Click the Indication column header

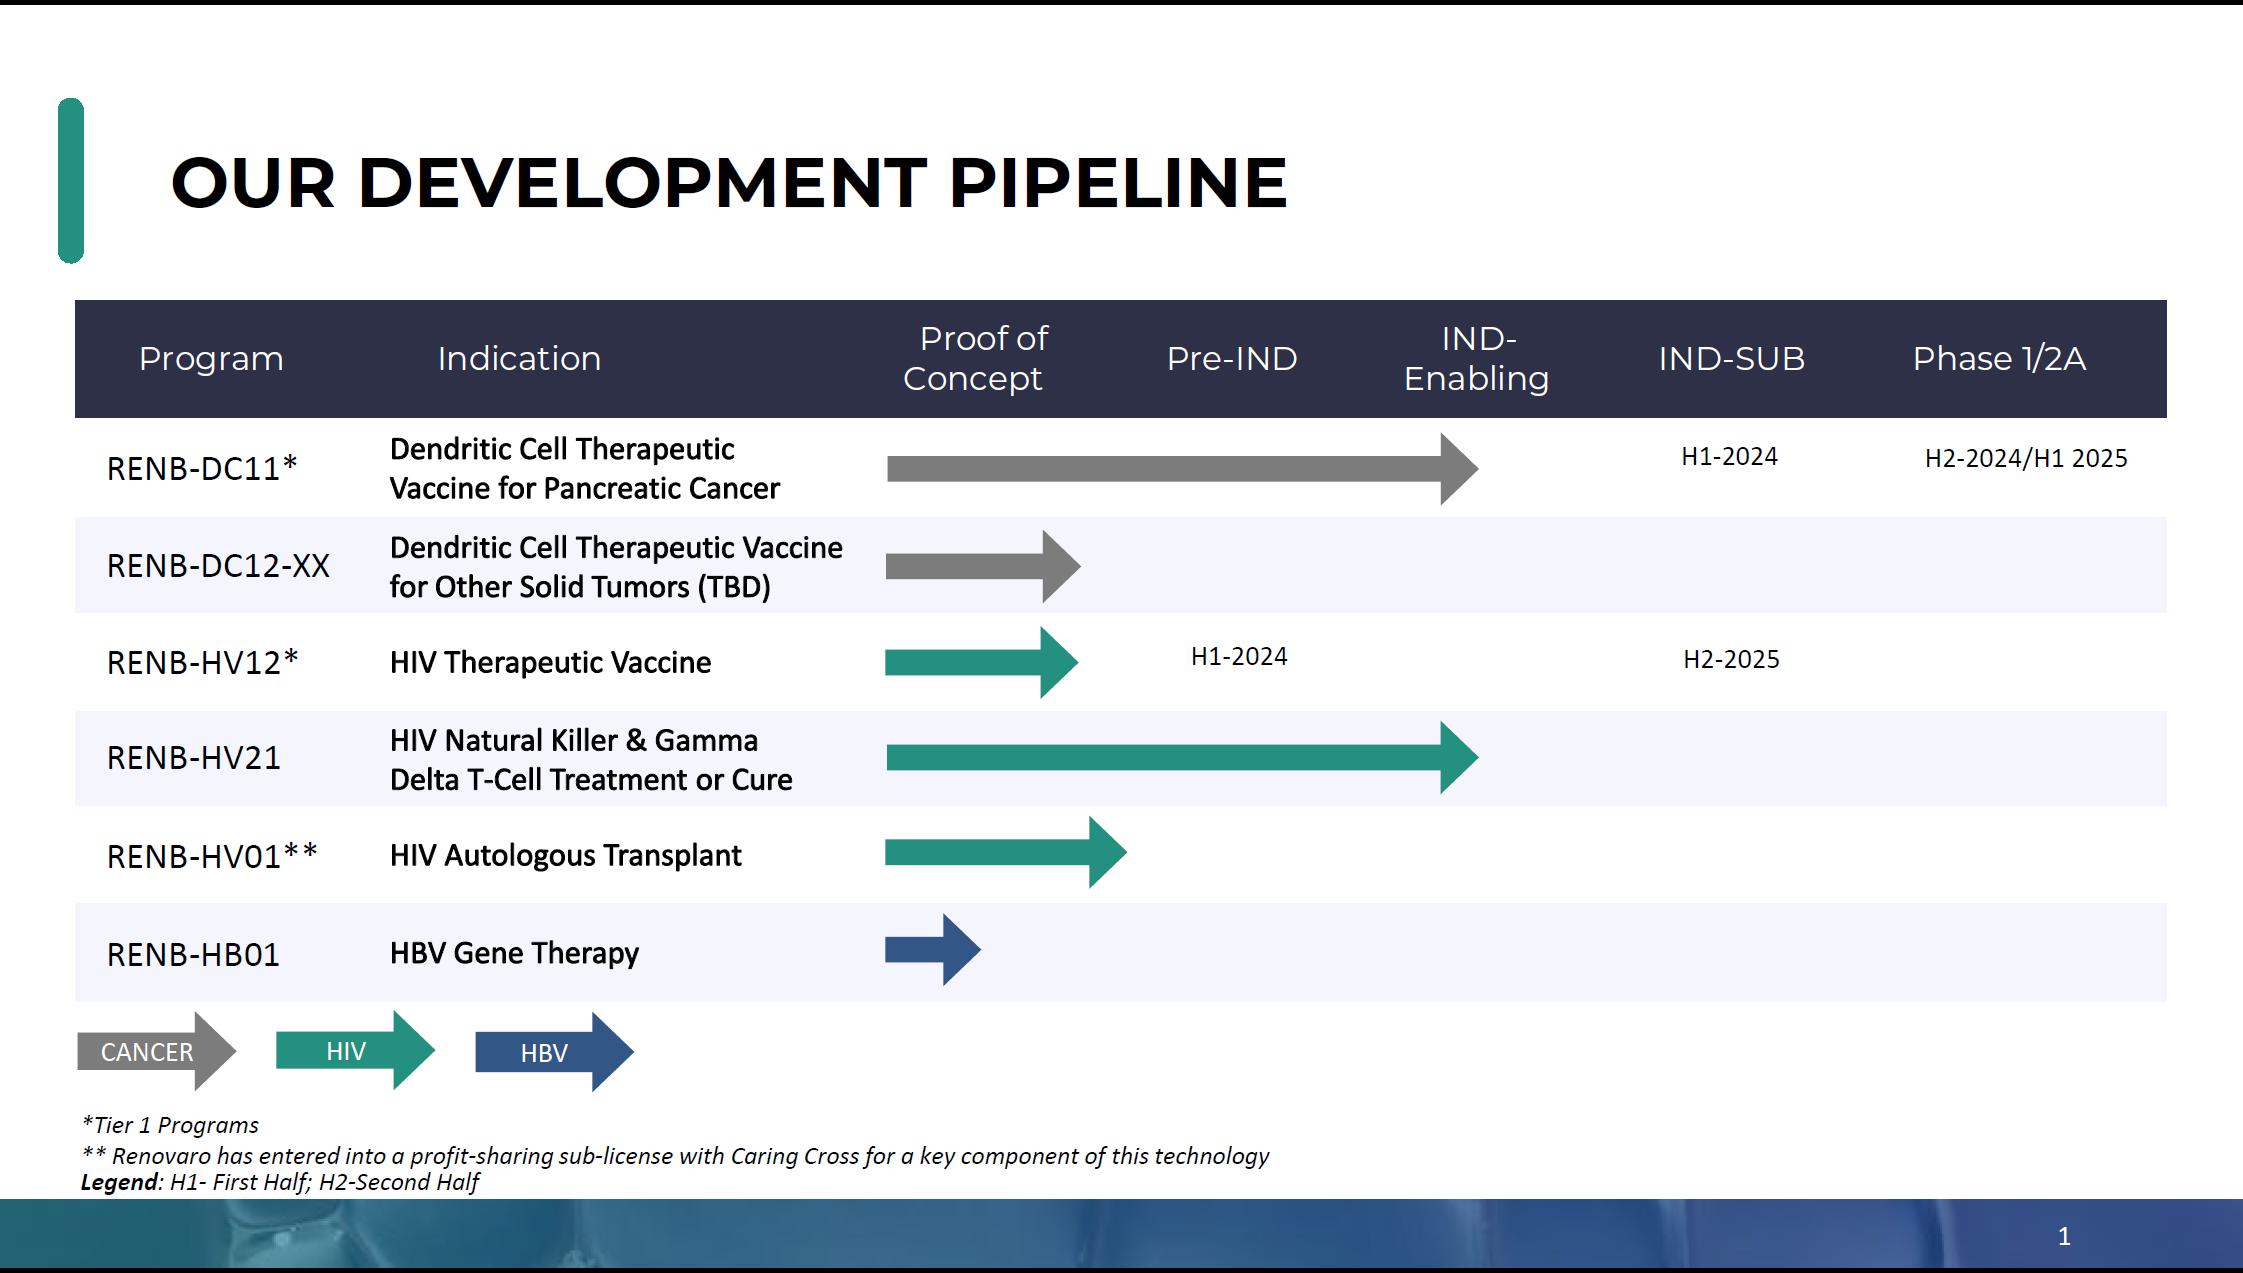pyautogui.click(x=519, y=359)
